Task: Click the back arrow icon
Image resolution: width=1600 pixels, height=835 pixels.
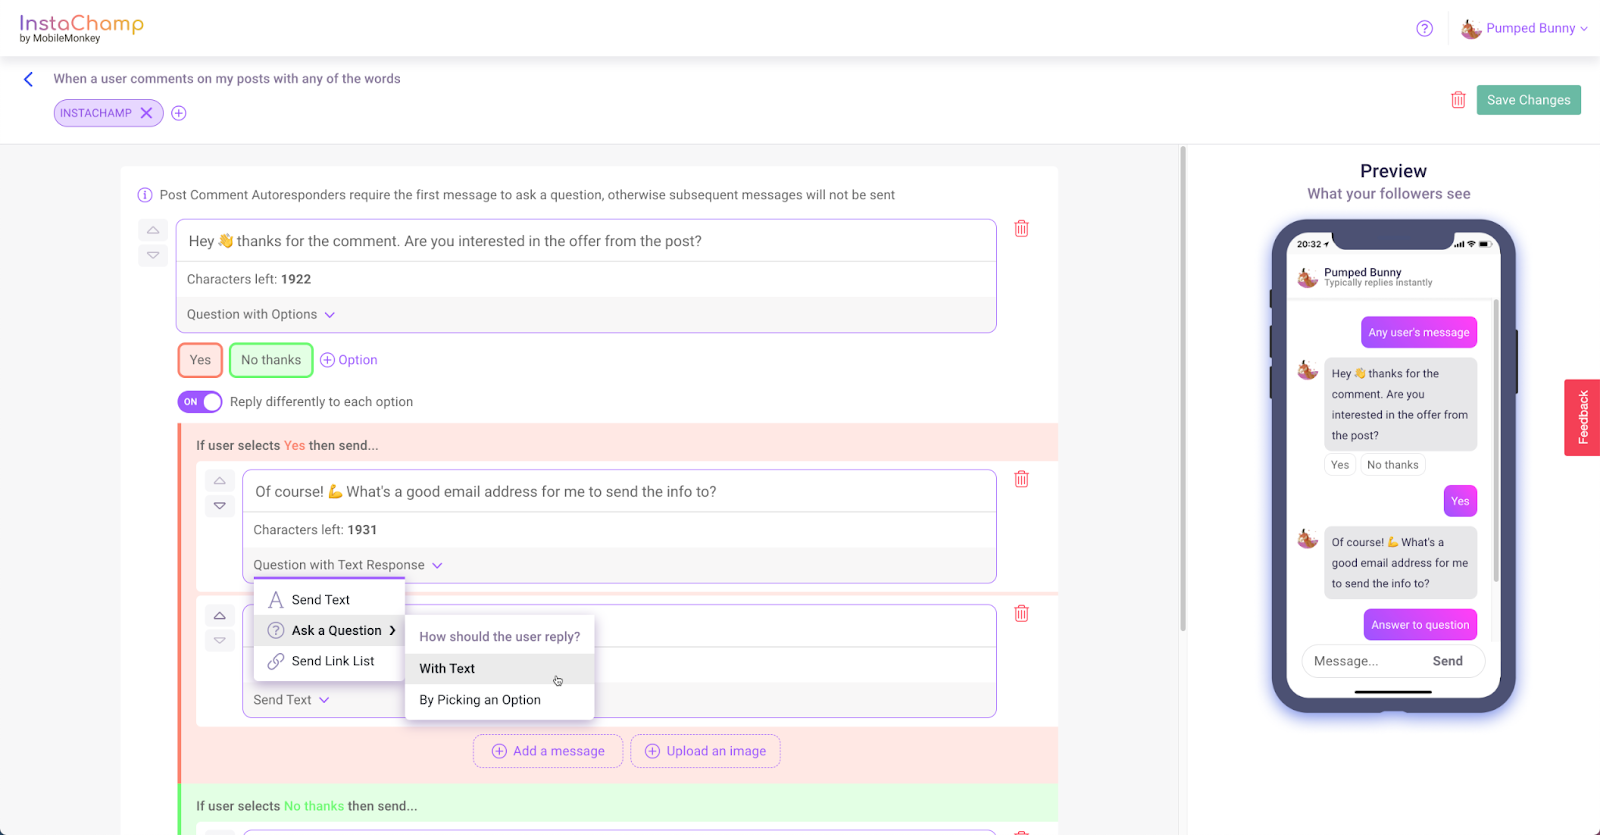Action: [28, 79]
